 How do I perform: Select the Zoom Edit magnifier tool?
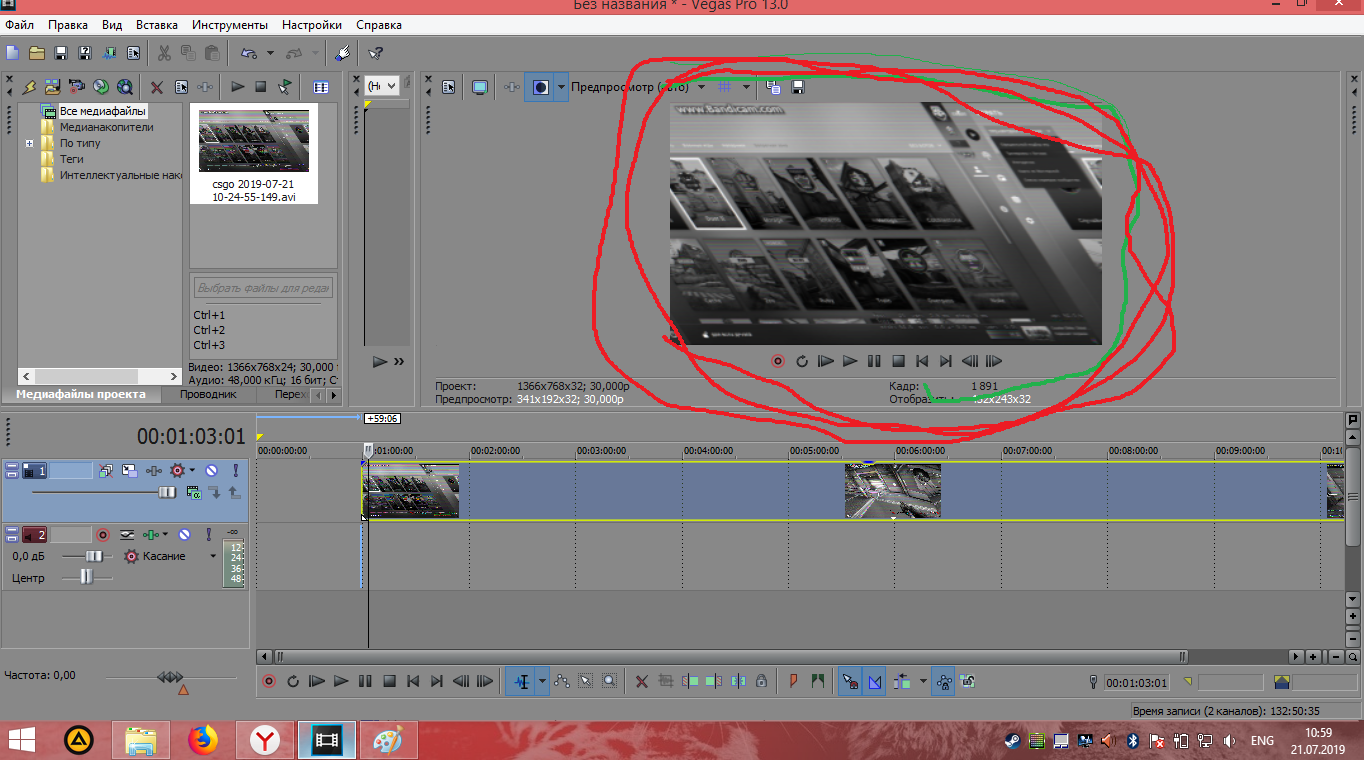click(610, 681)
